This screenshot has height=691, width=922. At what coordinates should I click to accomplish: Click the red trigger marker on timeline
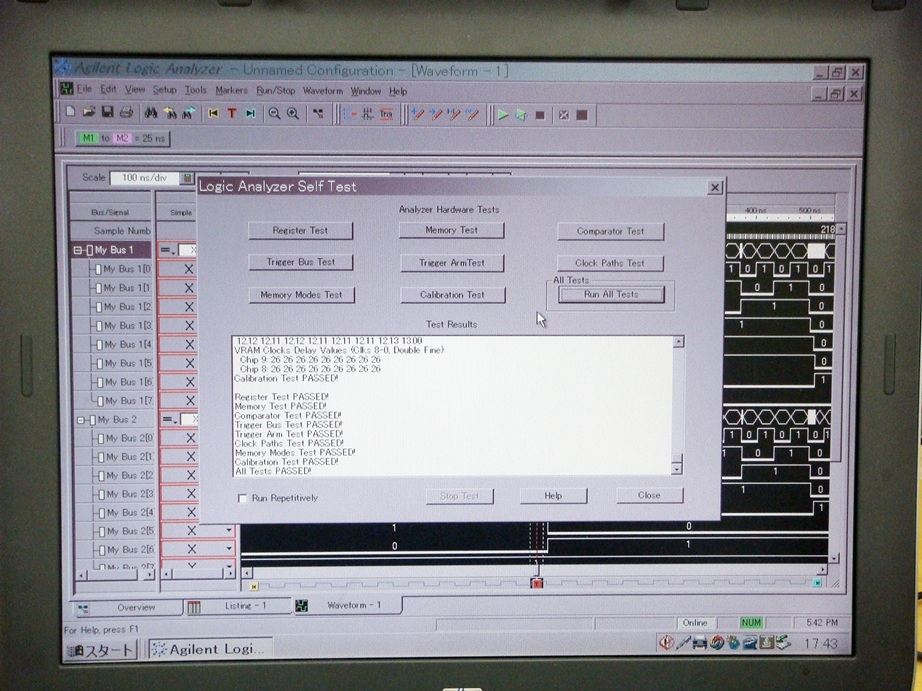point(536,583)
